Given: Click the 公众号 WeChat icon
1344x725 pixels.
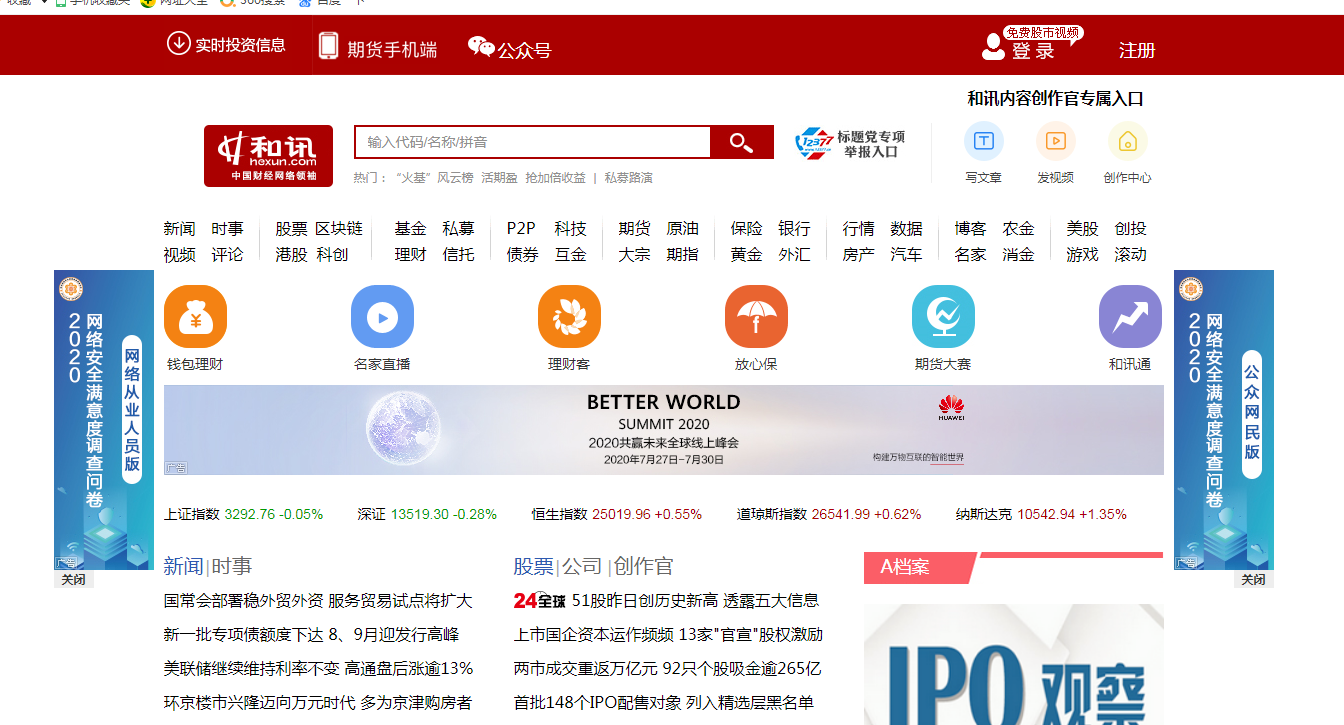Looking at the screenshot, I should tap(481, 47).
